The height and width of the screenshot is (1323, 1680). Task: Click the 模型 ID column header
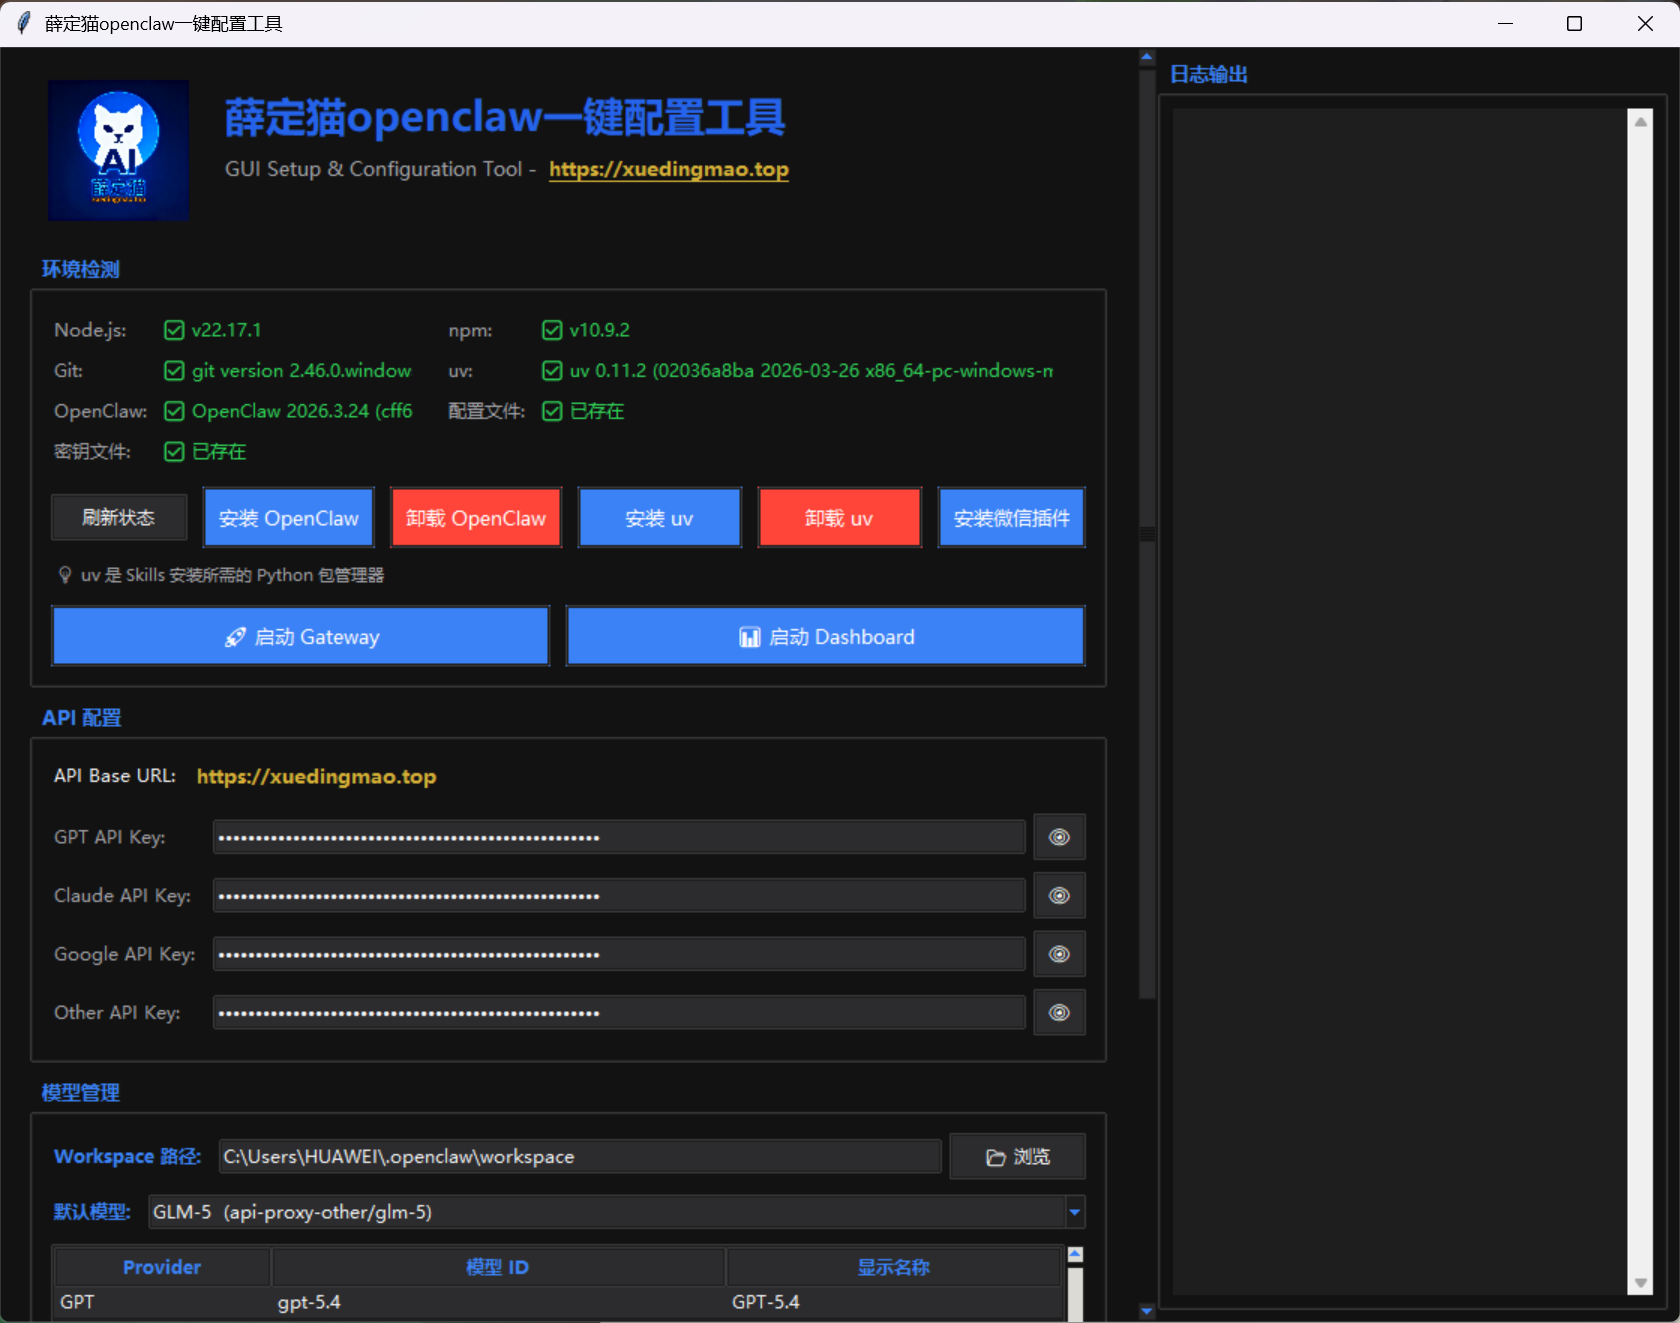[497, 1267]
